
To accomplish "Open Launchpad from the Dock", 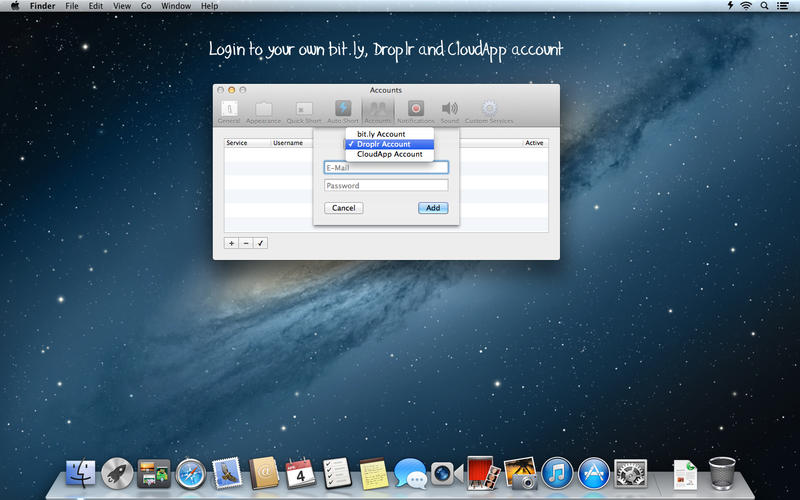I will 117,473.
